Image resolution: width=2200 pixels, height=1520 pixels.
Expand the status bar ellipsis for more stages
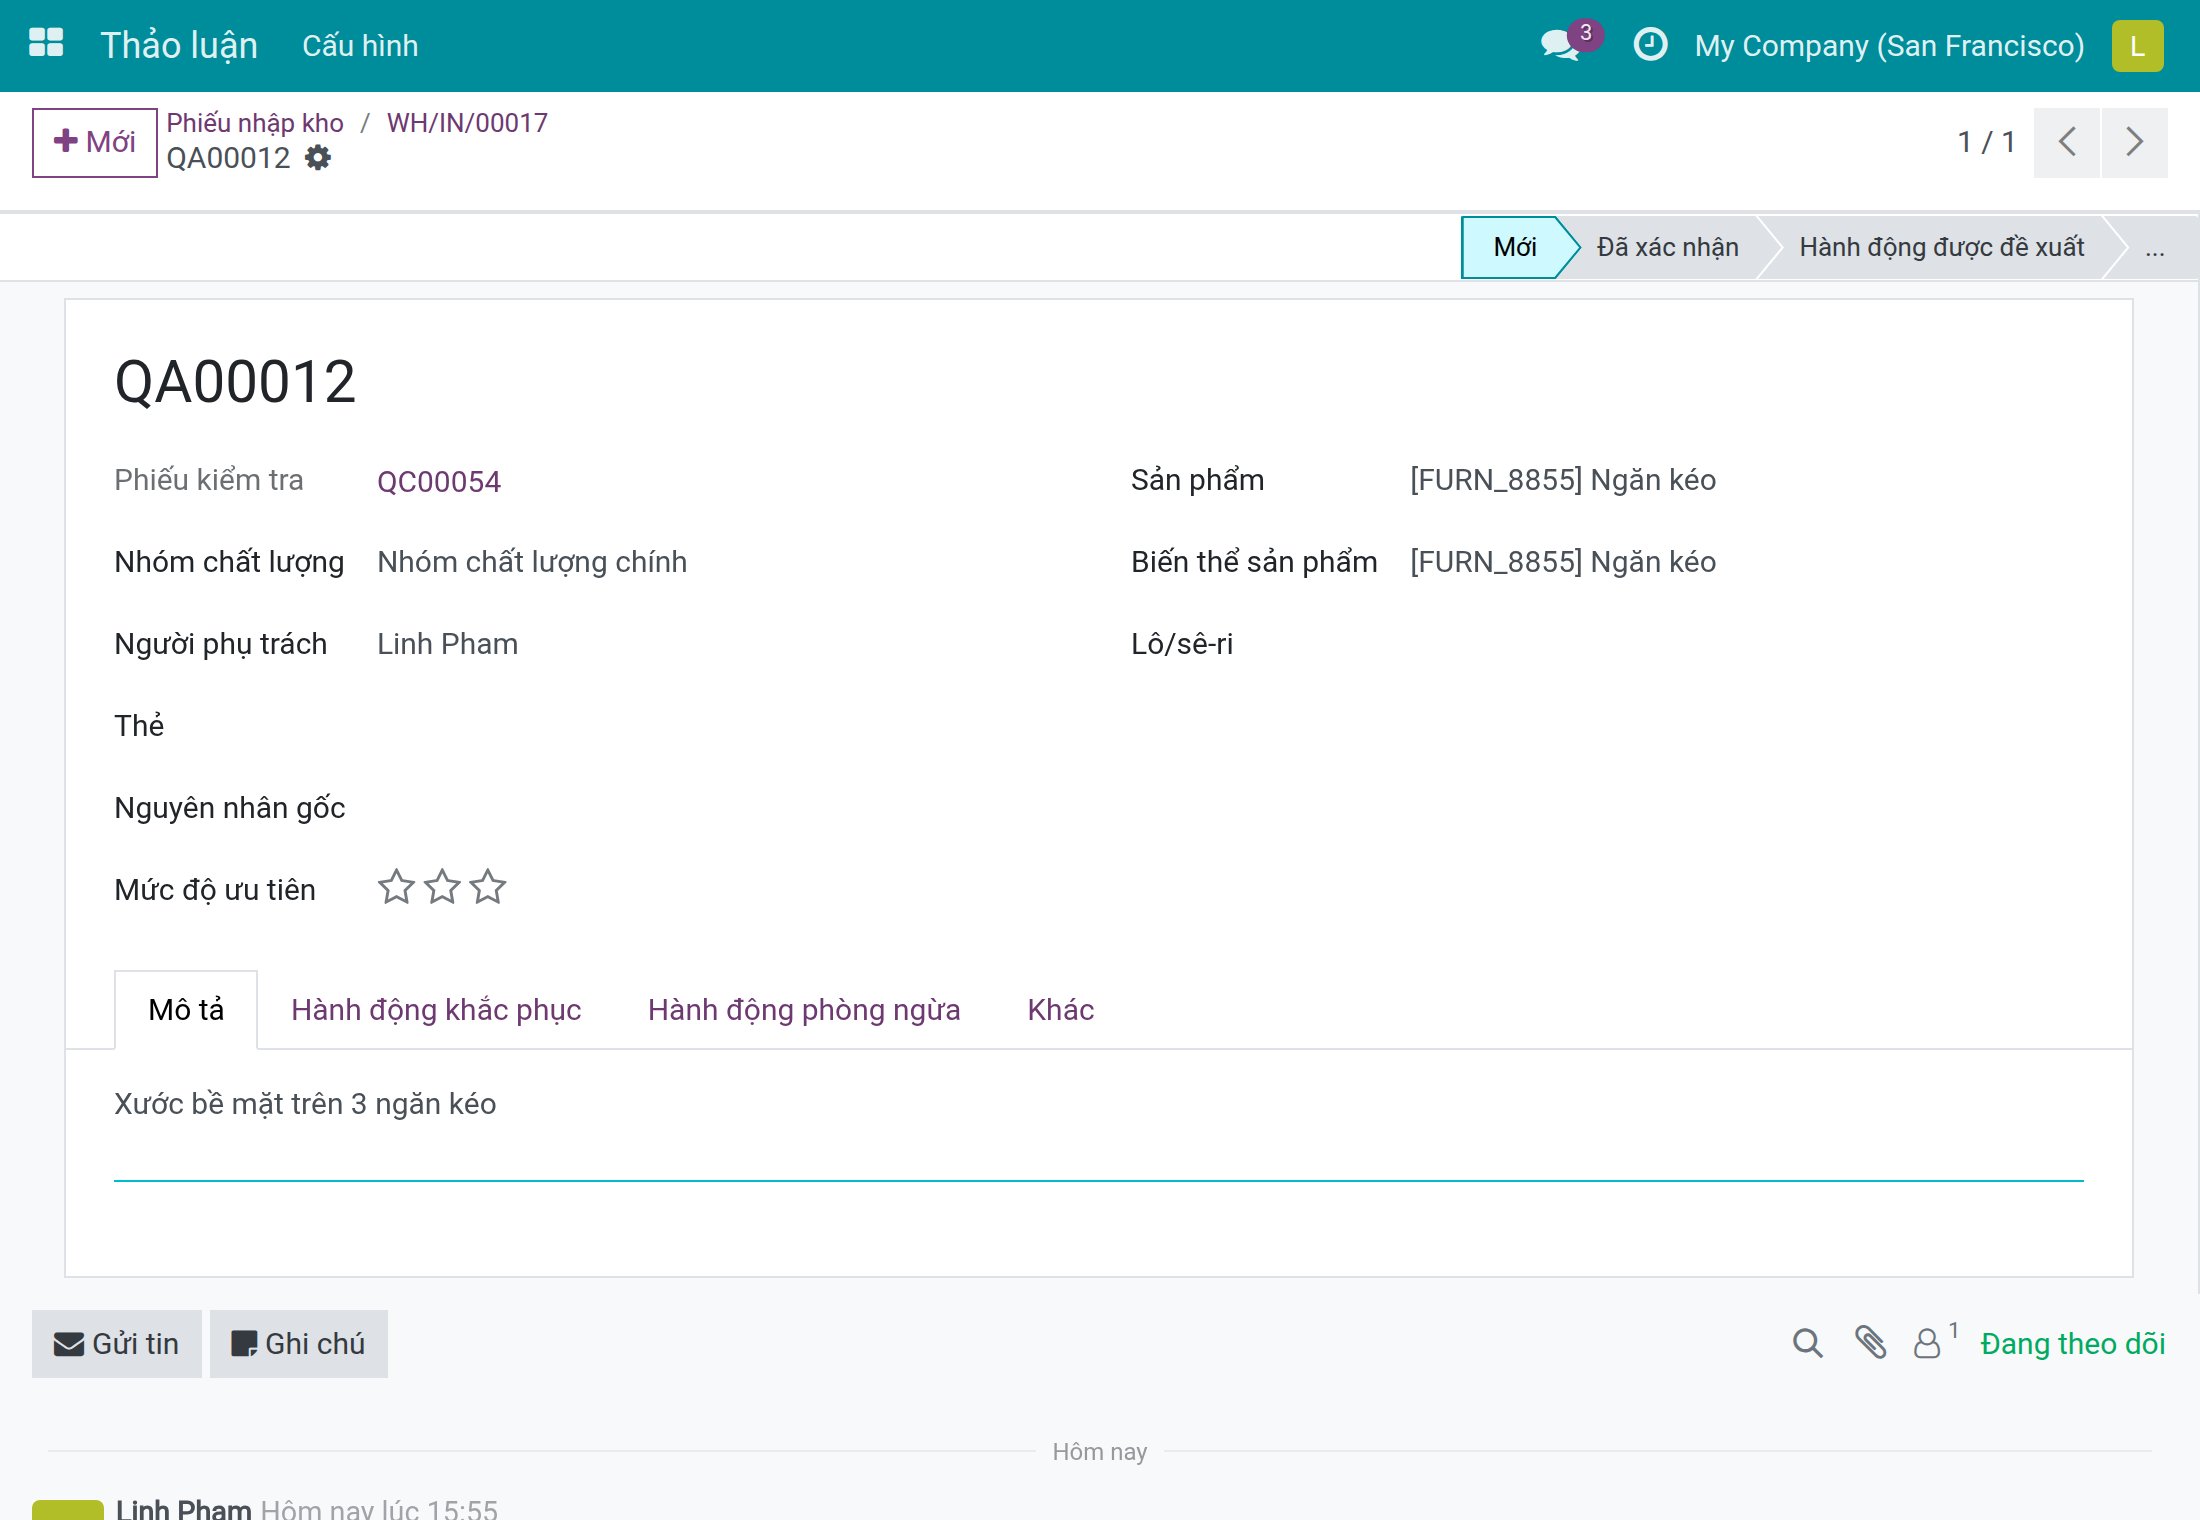click(2154, 247)
